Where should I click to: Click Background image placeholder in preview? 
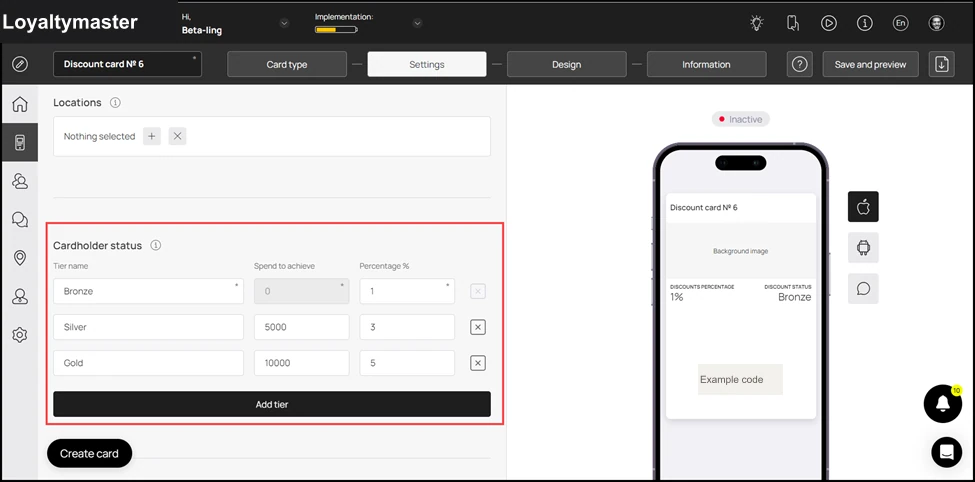click(x=741, y=251)
